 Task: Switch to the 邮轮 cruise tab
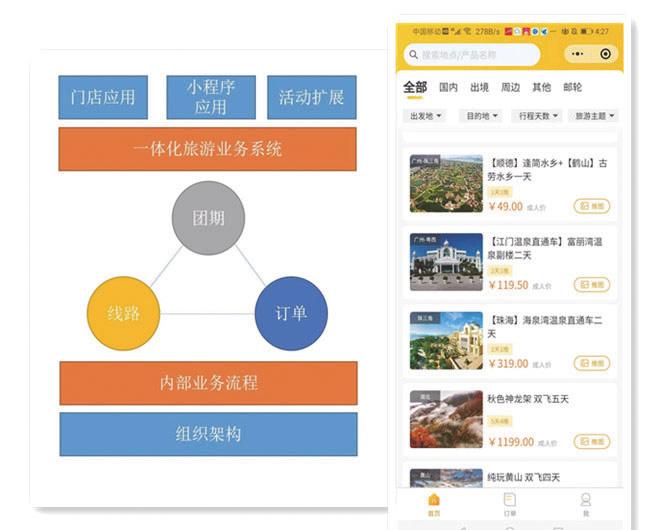coord(572,87)
